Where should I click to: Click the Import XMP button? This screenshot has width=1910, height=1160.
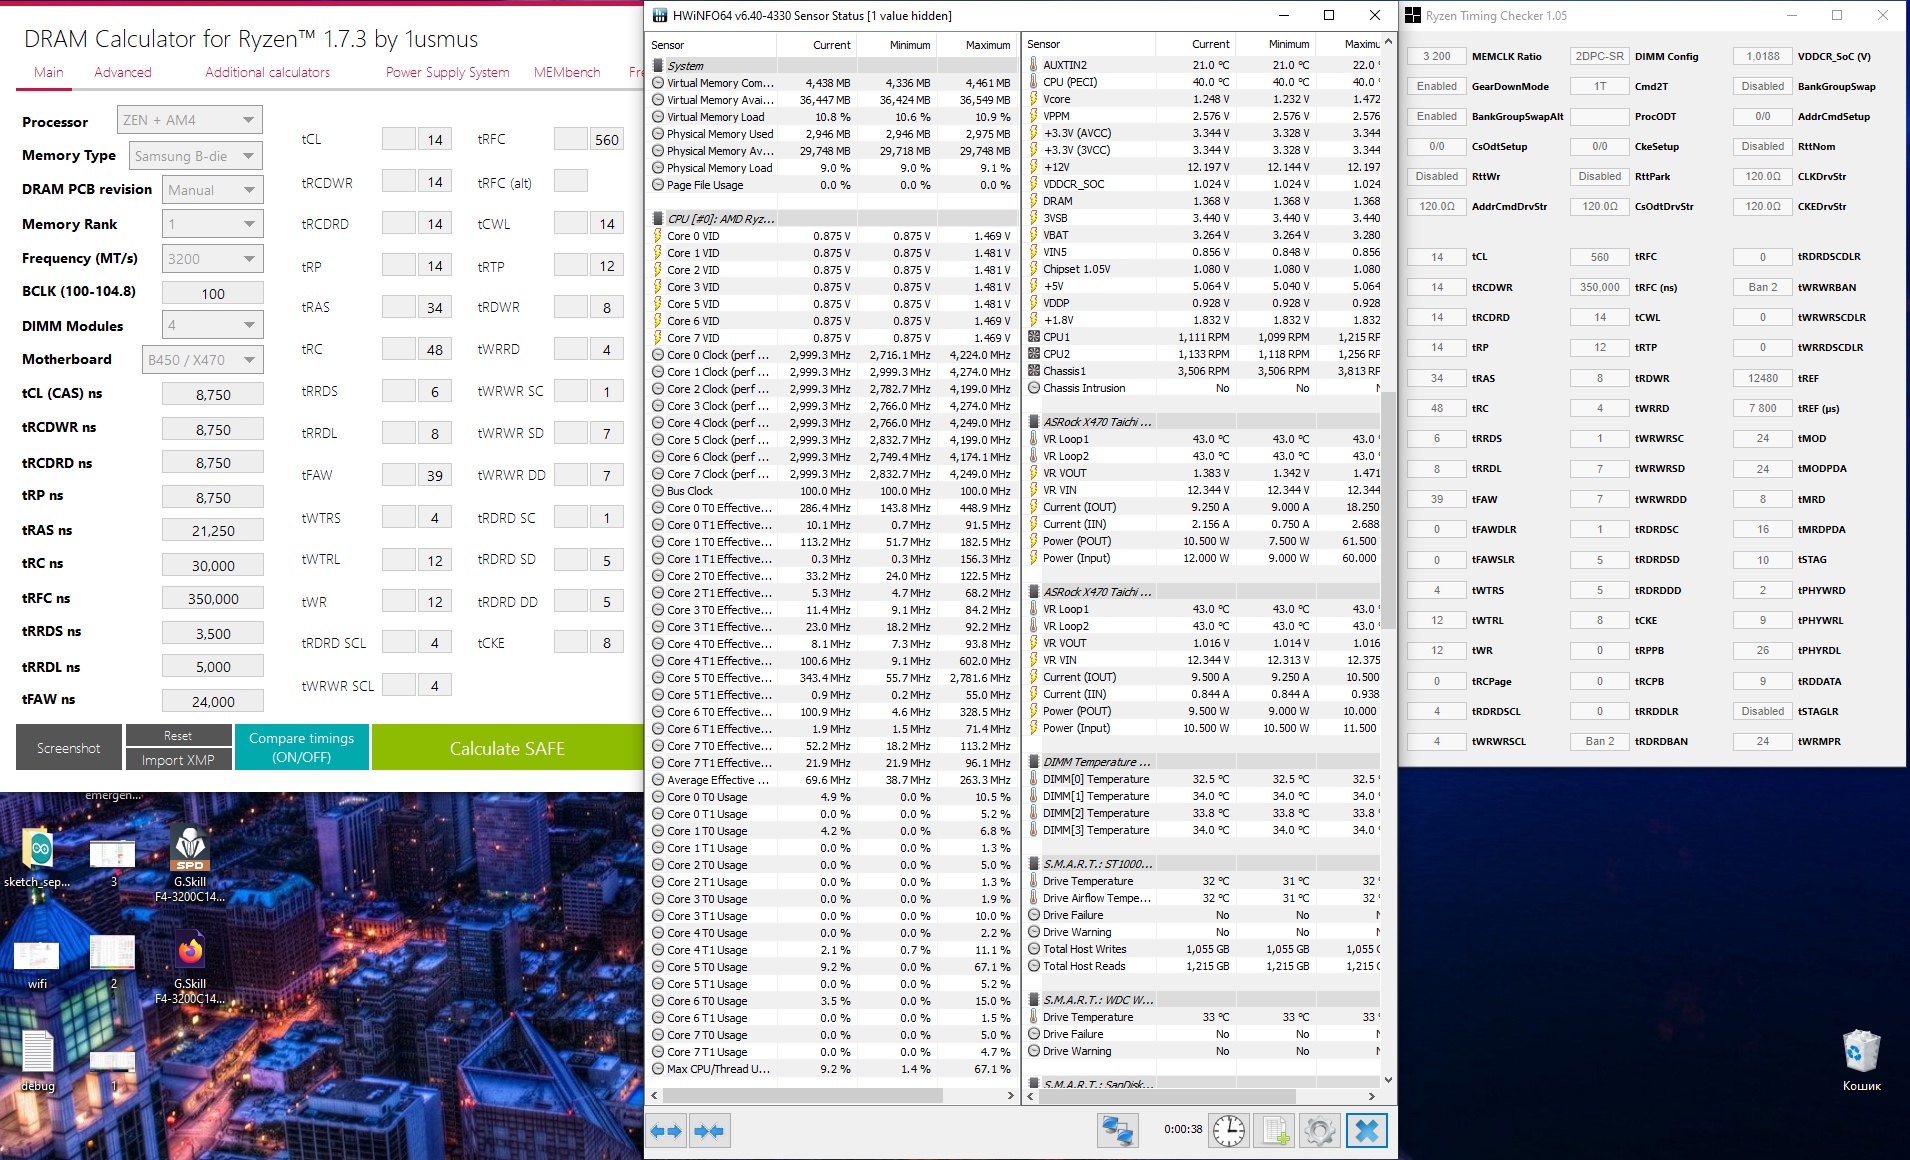tap(178, 760)
